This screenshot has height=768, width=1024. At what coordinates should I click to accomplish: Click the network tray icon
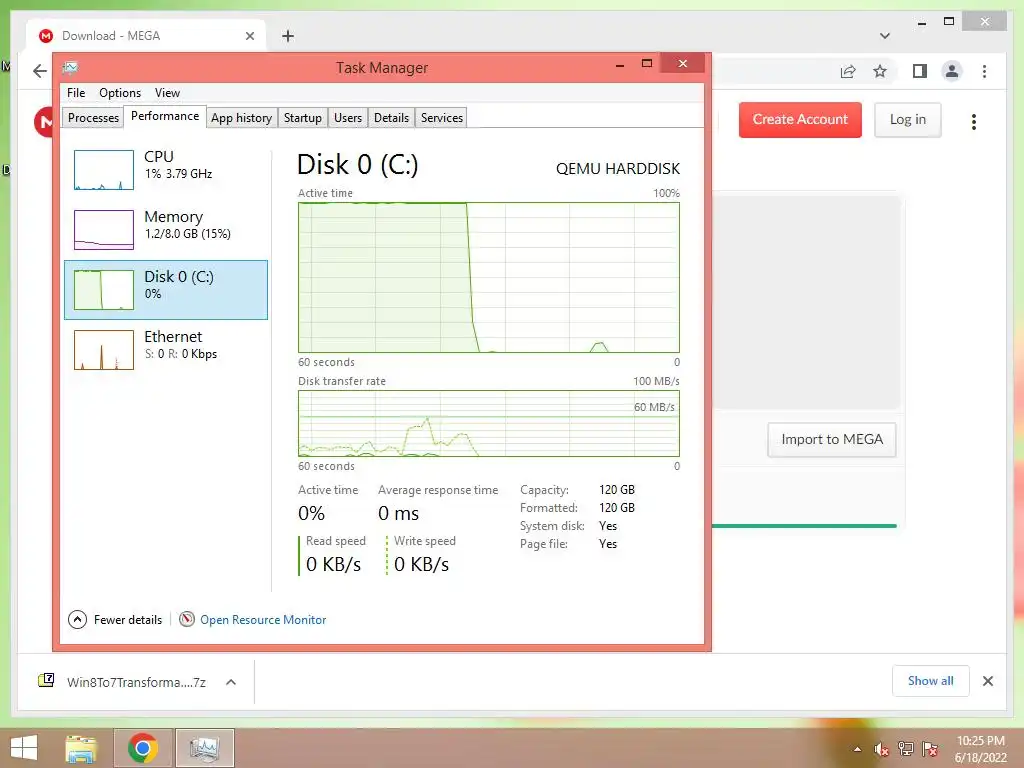coord(906,749)
